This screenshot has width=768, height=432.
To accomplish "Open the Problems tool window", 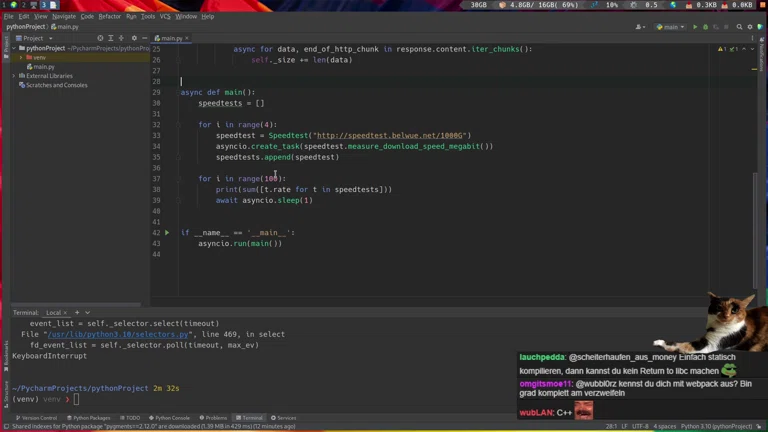I will pyautogui.click(x=213, y=418).
